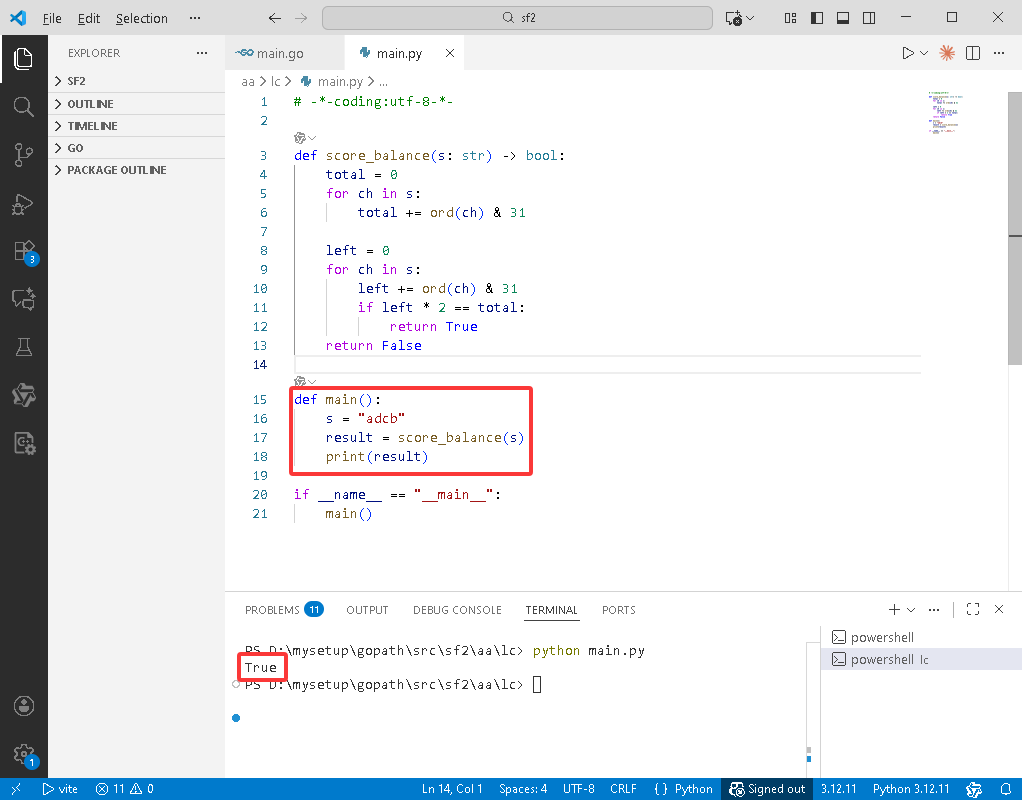
Task: Open the Run button dropdown arrow
Action: [x=924, y=53]
